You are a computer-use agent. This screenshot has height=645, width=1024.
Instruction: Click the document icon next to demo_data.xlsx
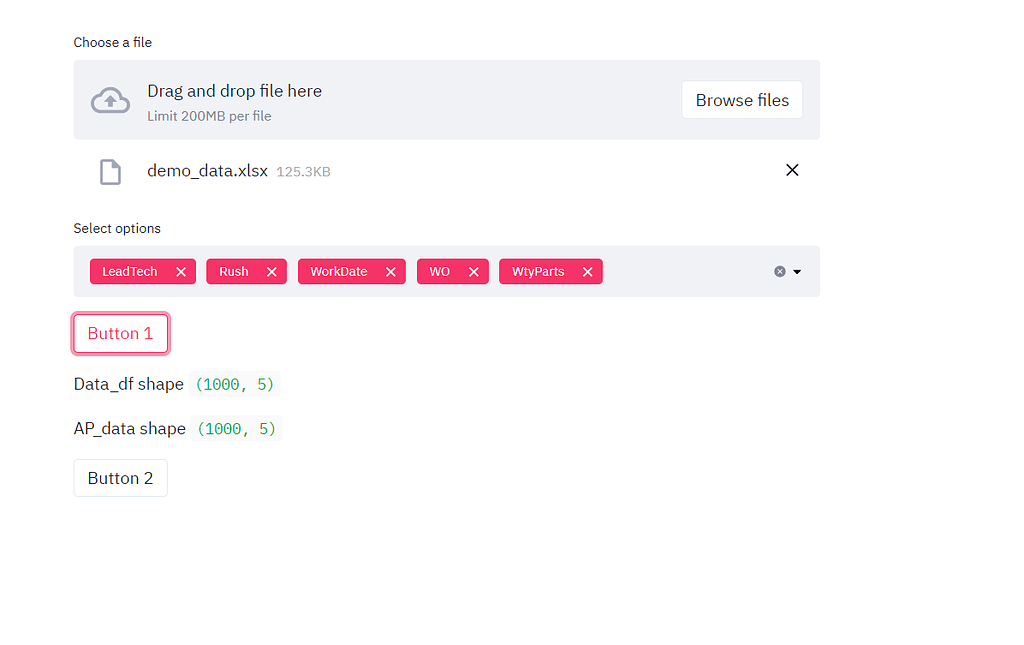pos(110,170)
